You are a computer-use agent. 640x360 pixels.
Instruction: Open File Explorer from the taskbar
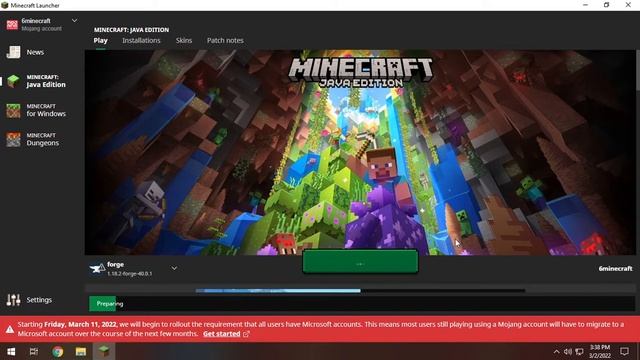[x=80, y=351]
